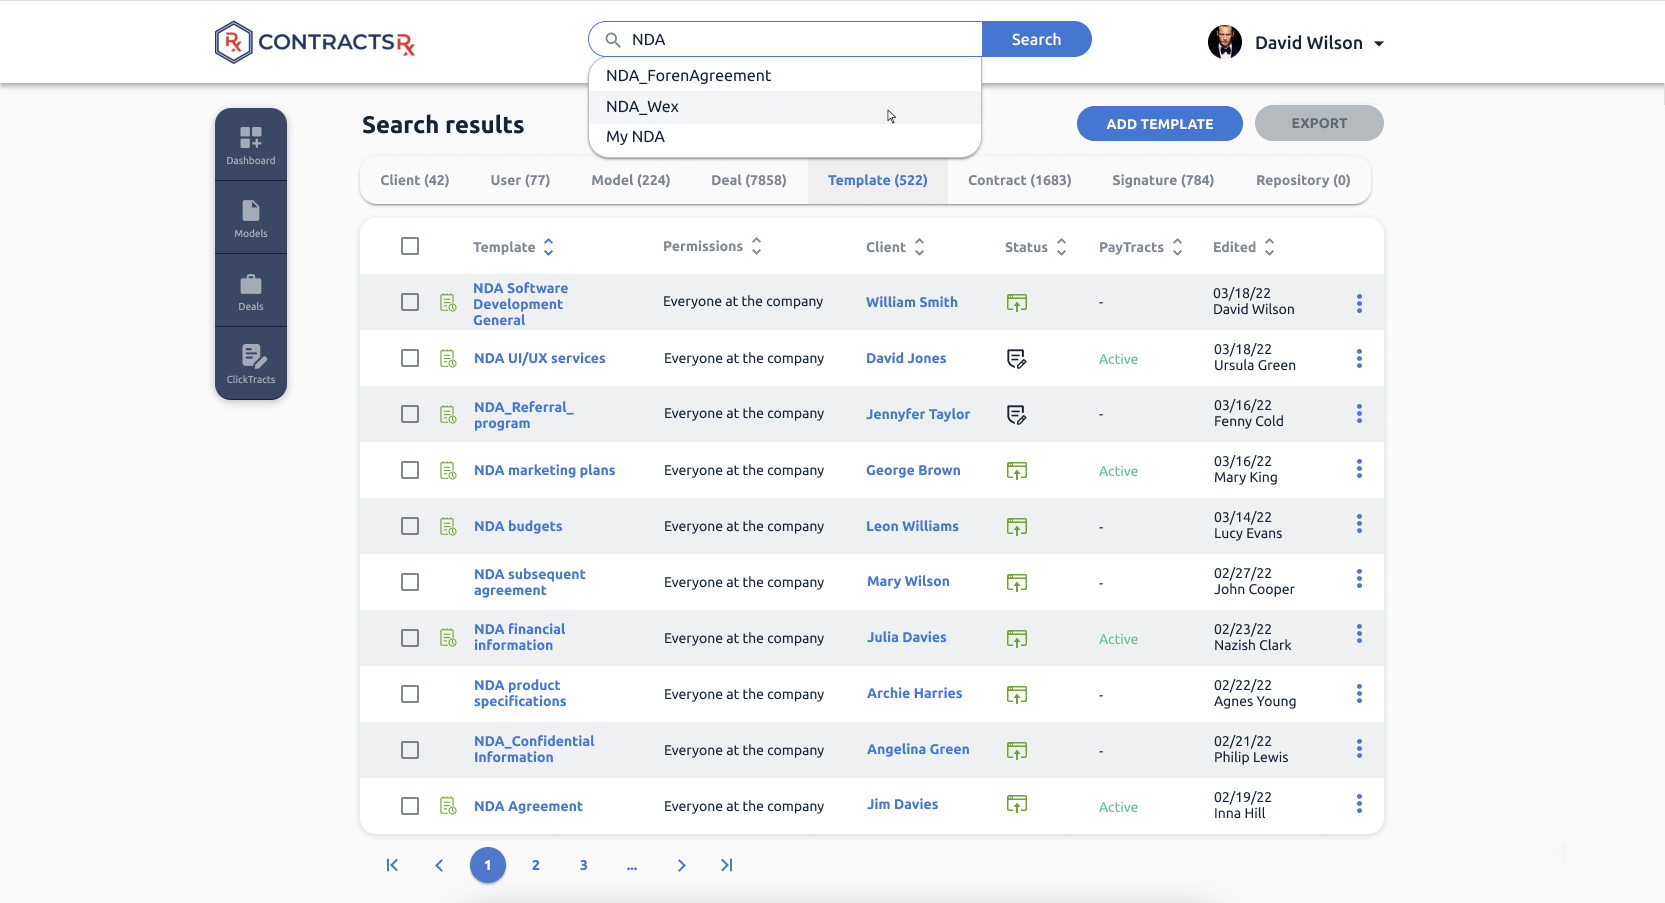Open three-dot menu for NDA Software Development General

click(x=1359, y=303)
